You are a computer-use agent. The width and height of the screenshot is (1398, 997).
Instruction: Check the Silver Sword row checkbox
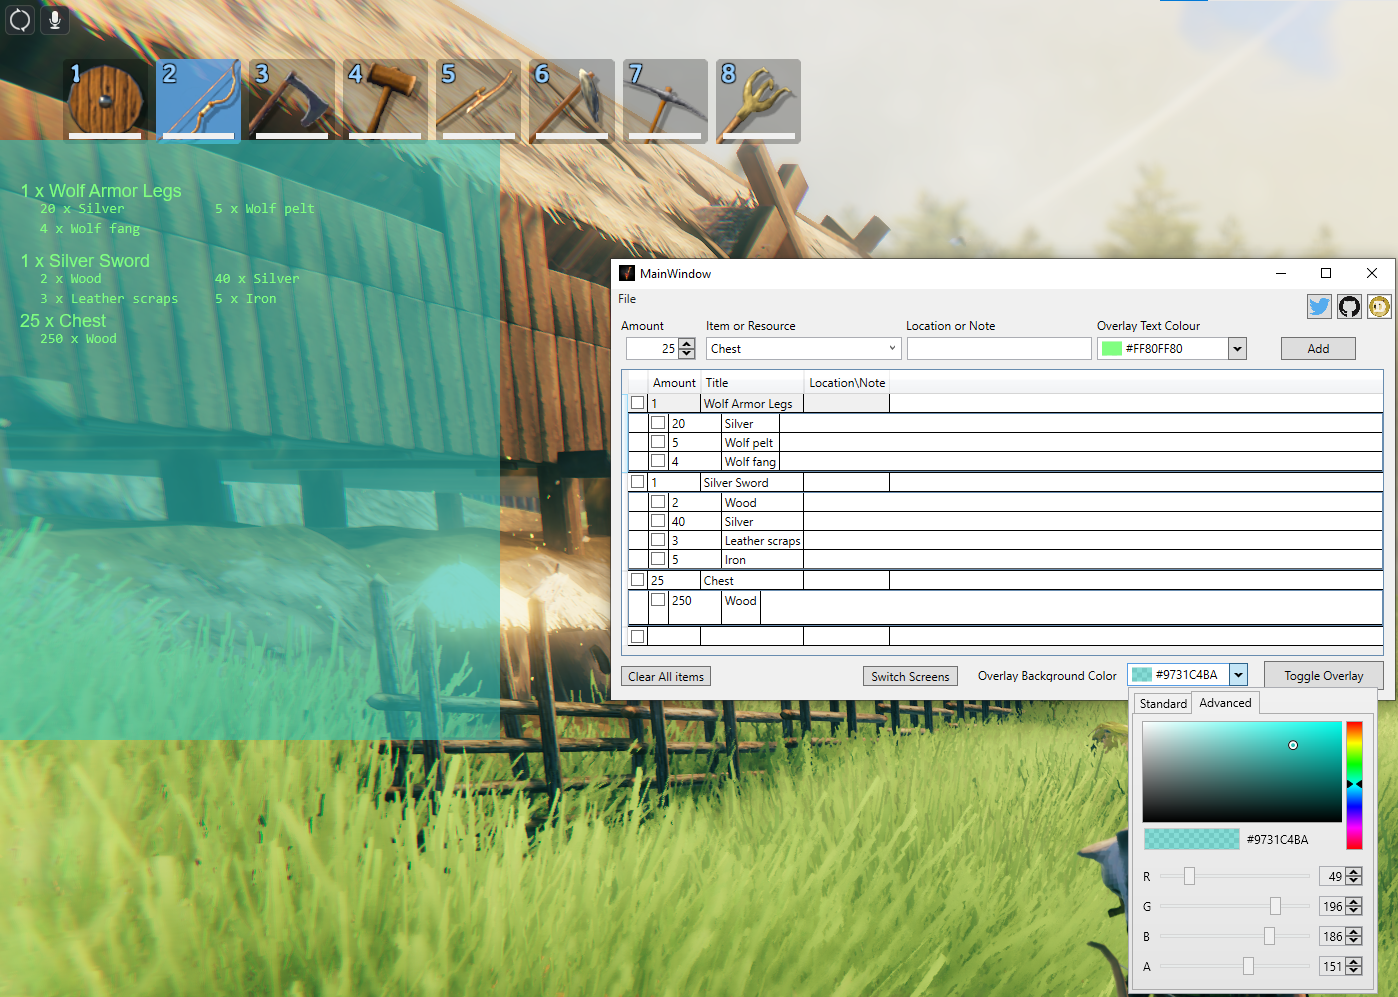[x=638, y=482]
